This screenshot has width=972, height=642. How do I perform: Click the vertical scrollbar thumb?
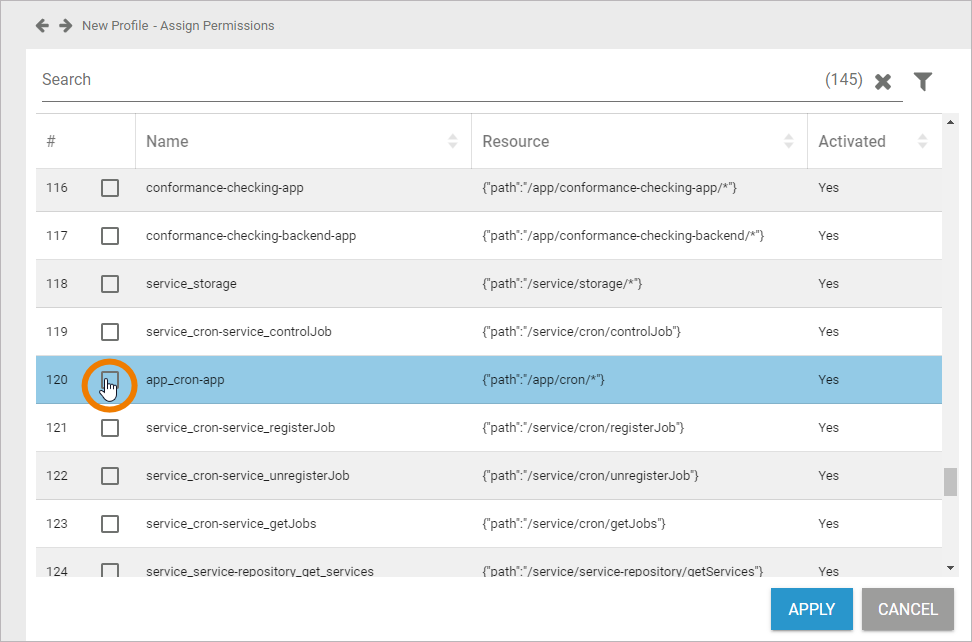tap(950, 482)
